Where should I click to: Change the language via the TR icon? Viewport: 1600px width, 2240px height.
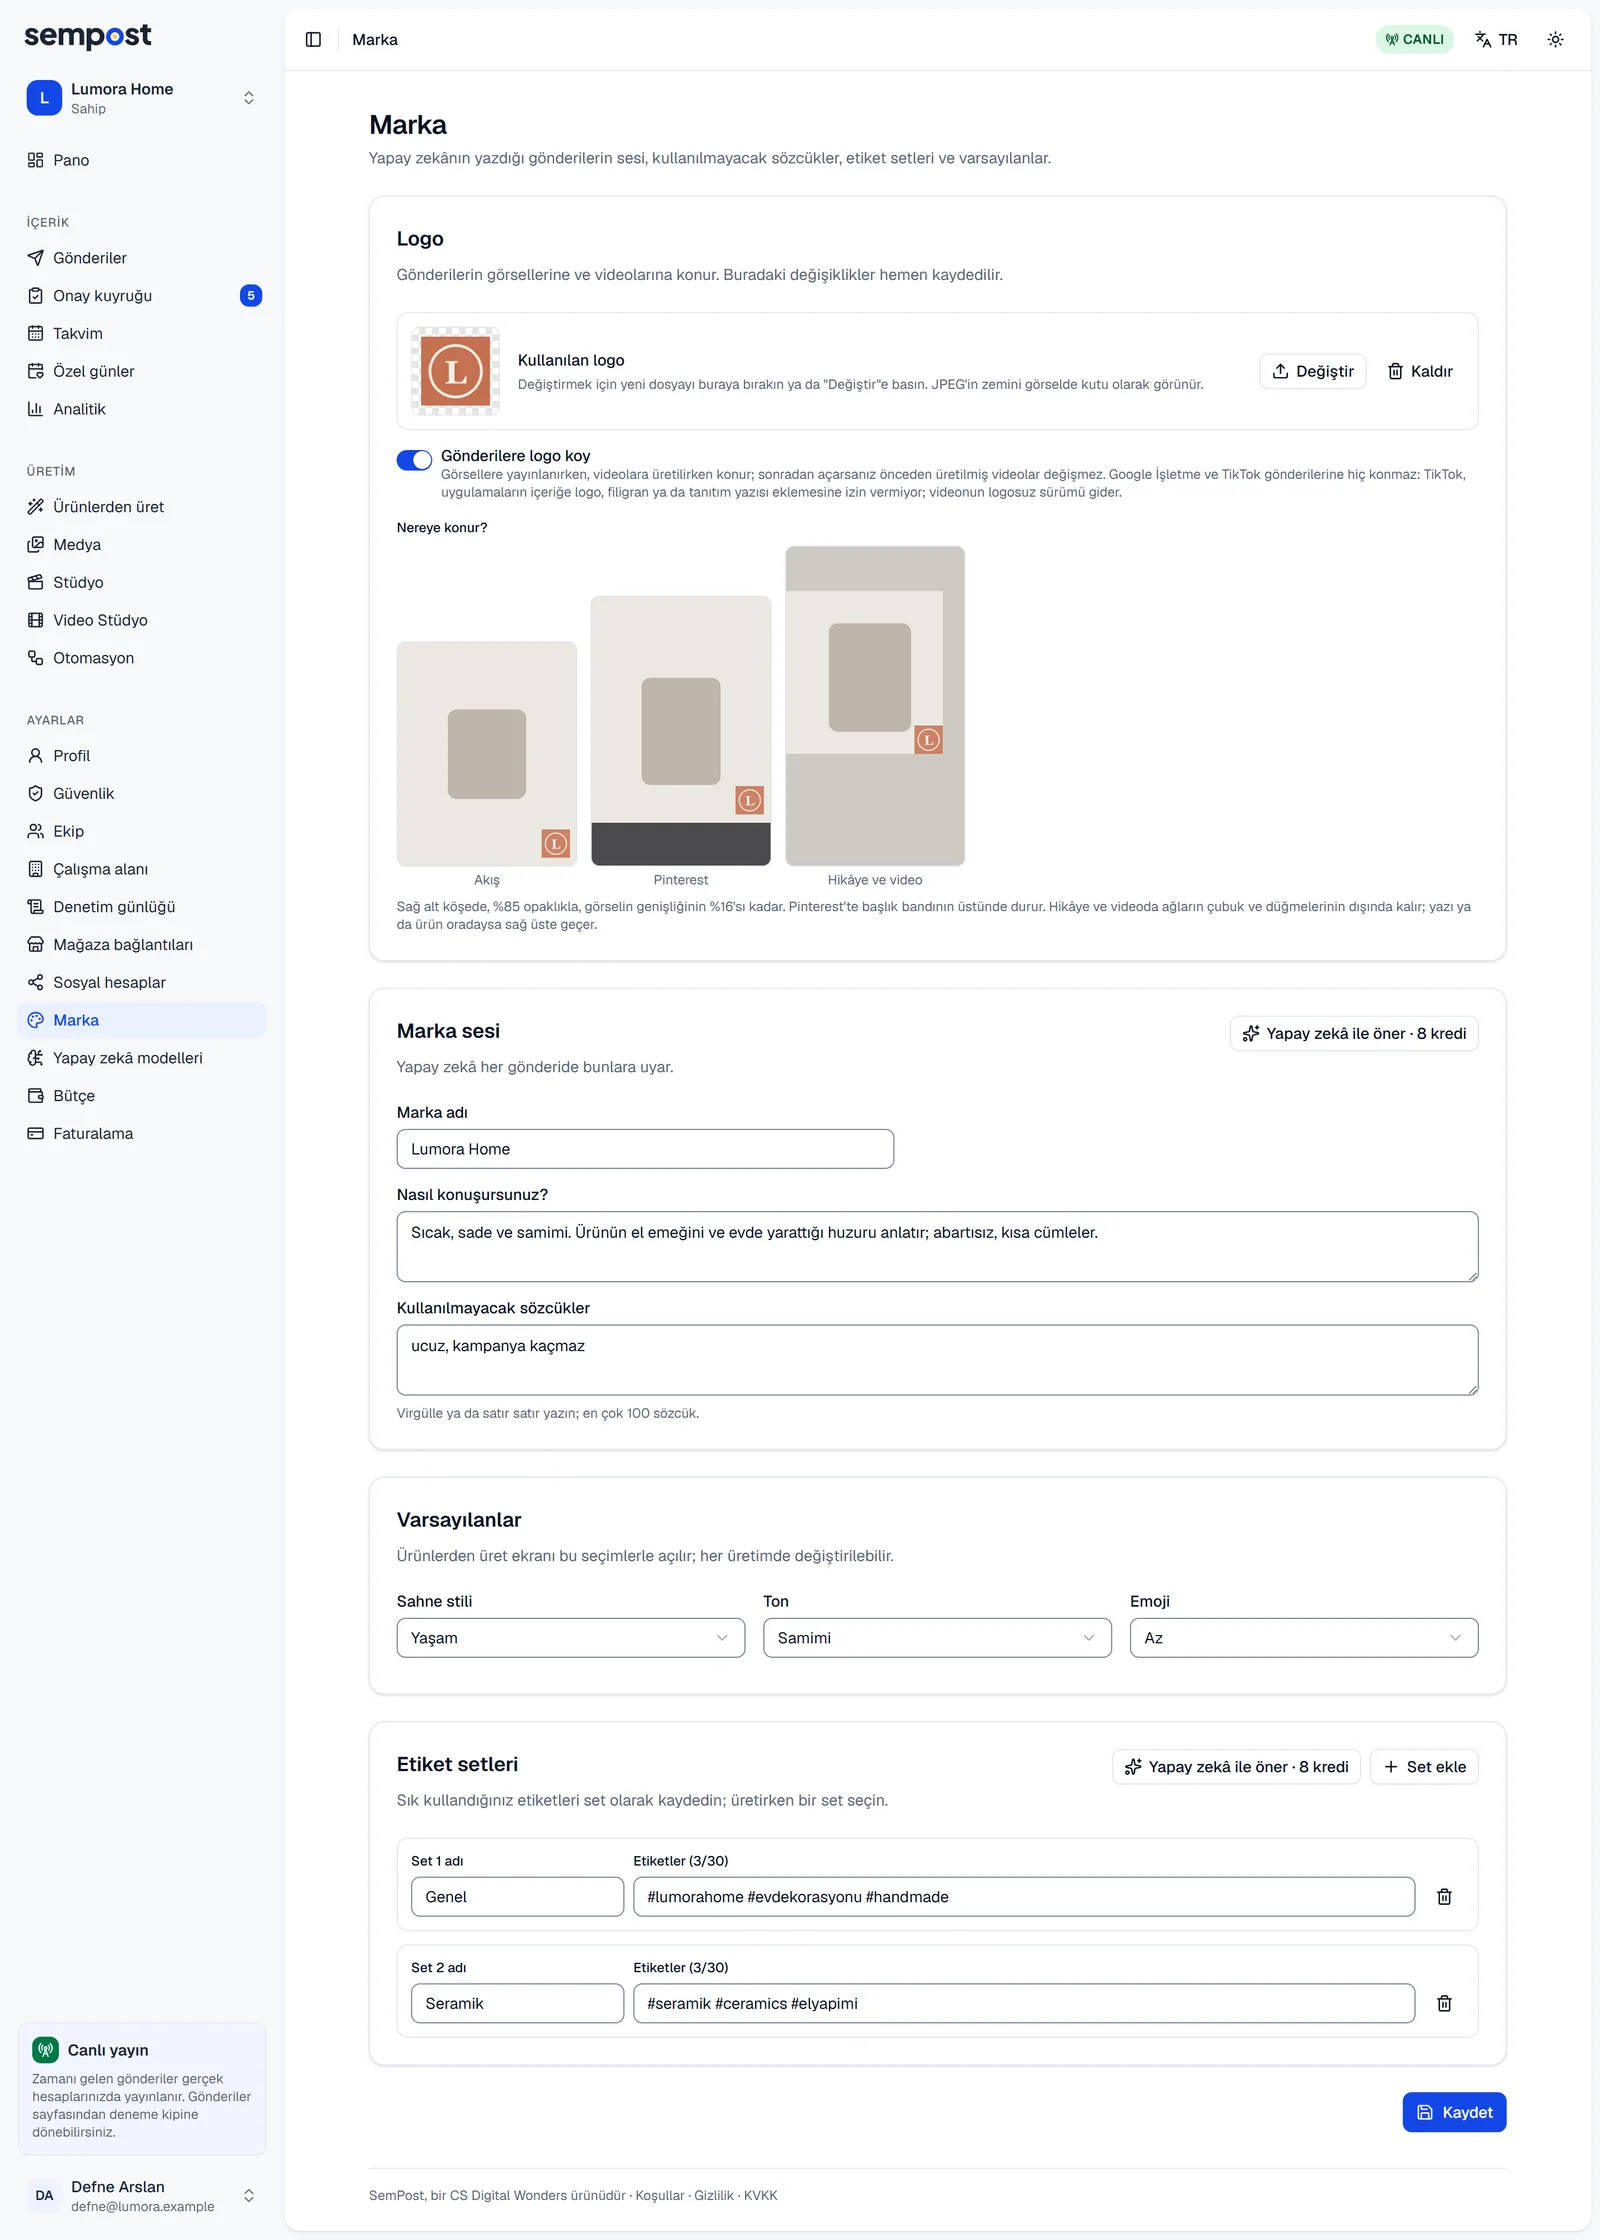pos(1496,39)
